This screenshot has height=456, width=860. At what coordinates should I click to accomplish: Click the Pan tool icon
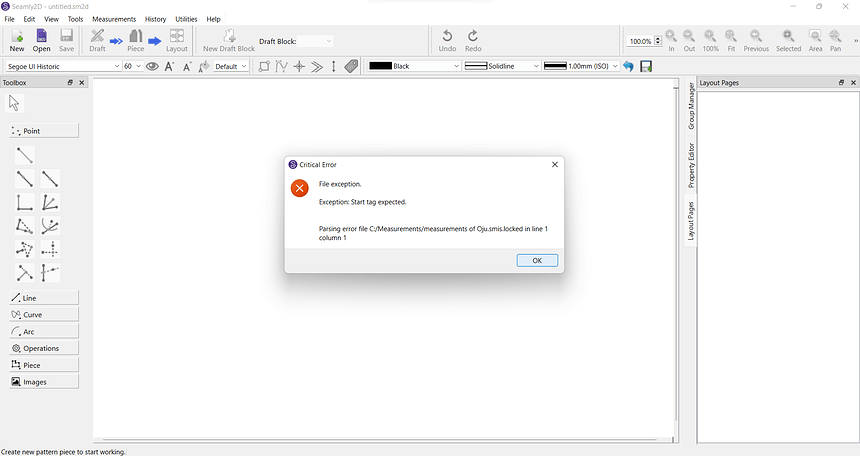(835, 36)
